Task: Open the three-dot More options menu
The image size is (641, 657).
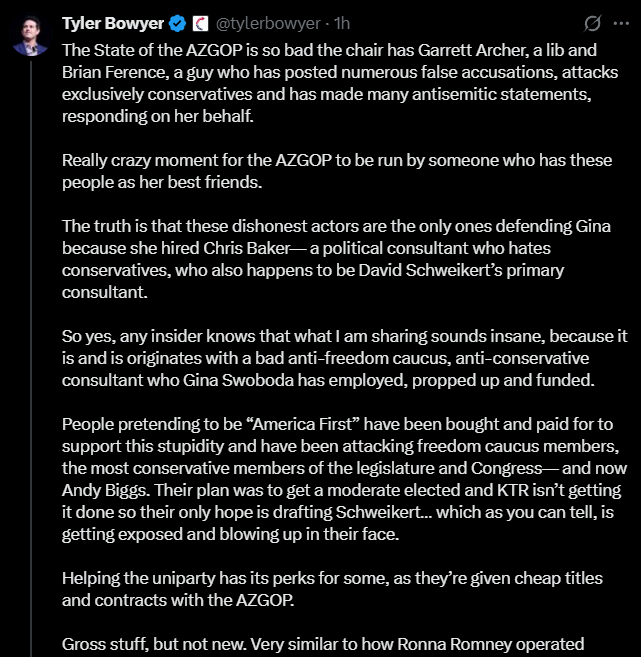Action: pyautogui.click(x=621, y=23)
